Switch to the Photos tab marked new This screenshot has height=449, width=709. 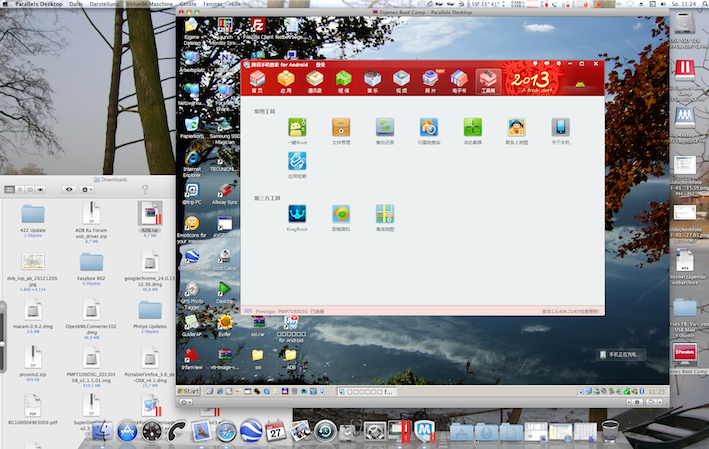pos(430,82)
